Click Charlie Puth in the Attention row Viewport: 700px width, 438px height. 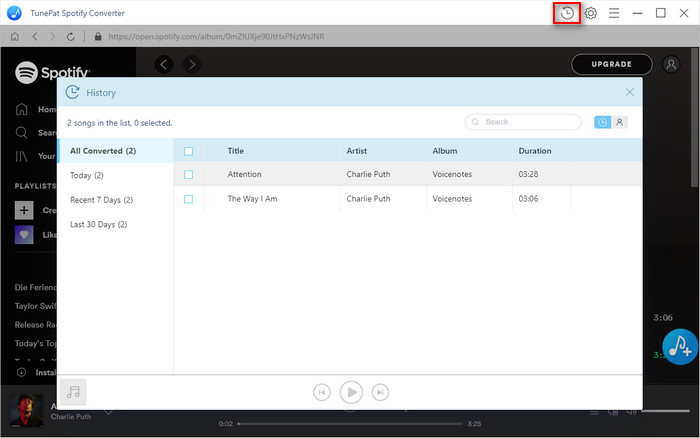368,174
